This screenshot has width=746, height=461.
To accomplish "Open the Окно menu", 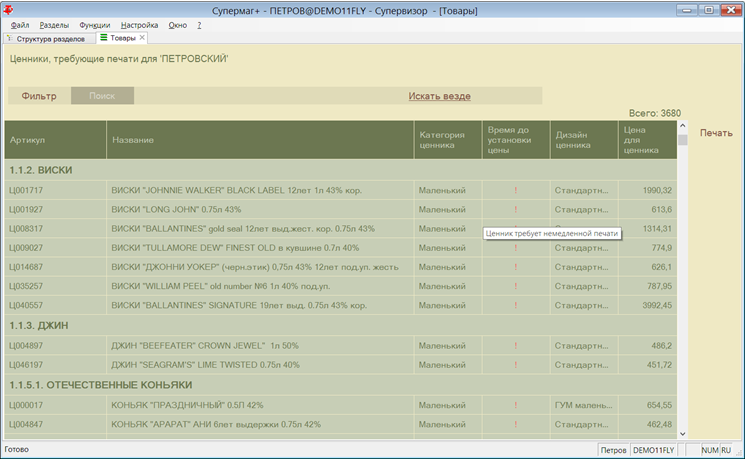I will tap(177, 25).
